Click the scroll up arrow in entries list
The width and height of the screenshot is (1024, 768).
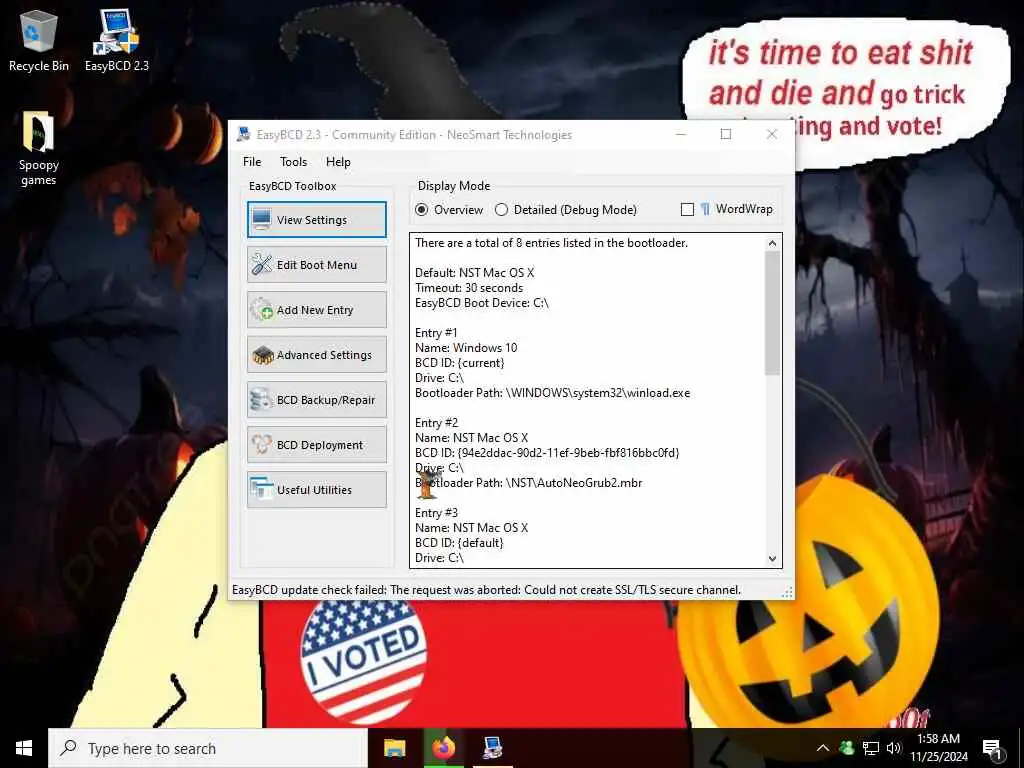[x=773, y=243]
